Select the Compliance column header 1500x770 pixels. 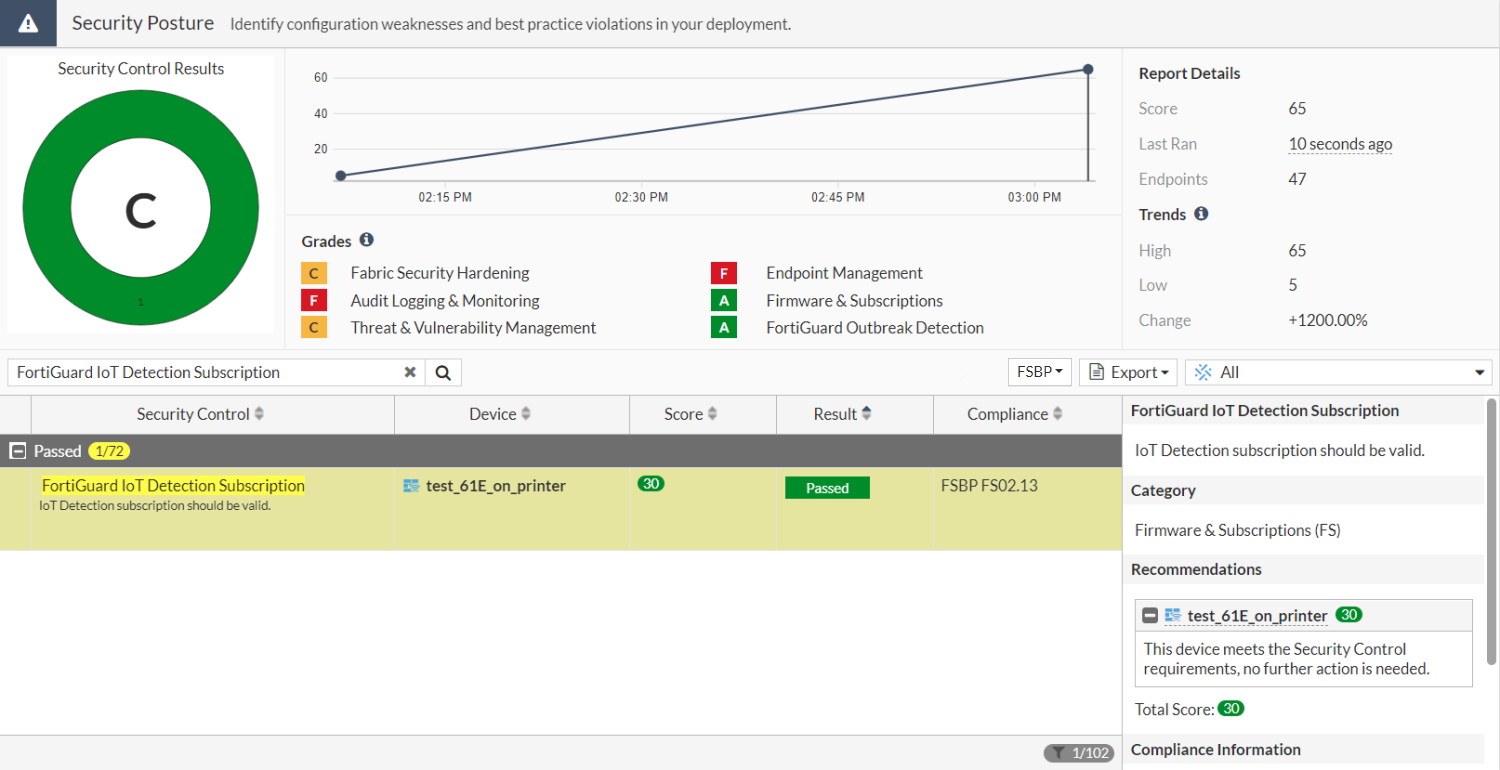(x=1011, y=413)
